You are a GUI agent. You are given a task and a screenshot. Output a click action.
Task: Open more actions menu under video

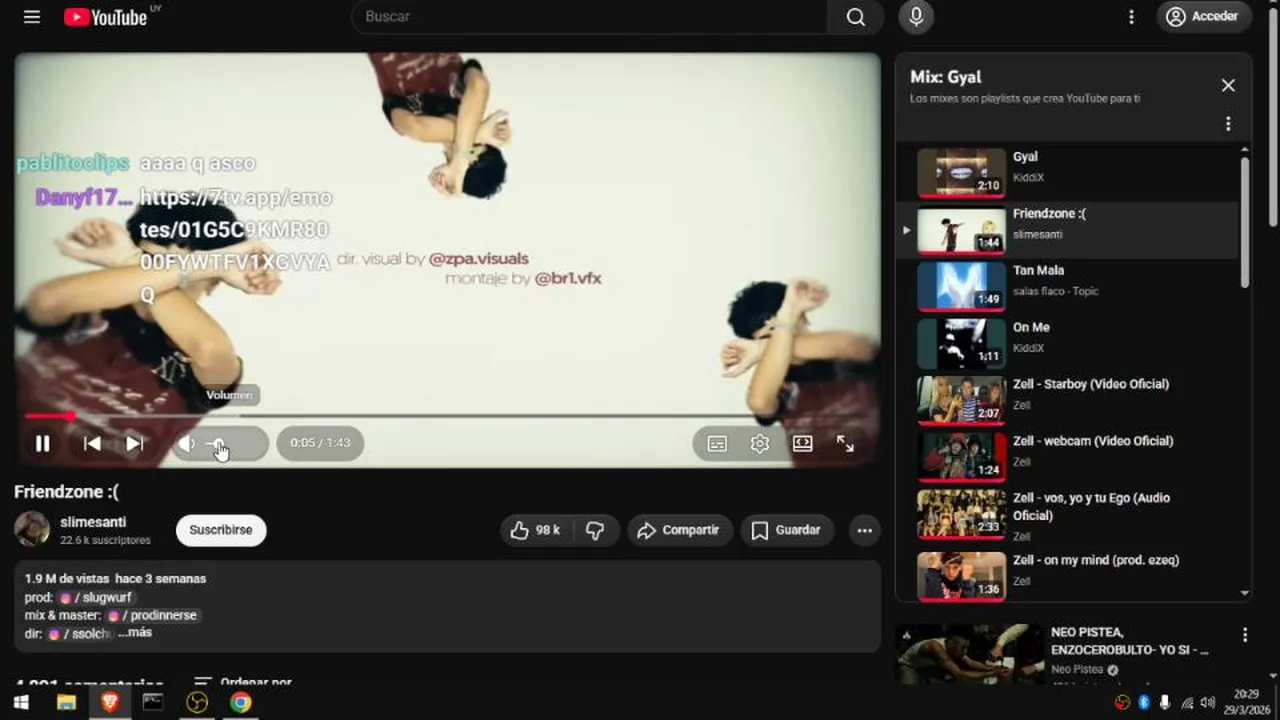pyautogui.click(x=865, y=530)
